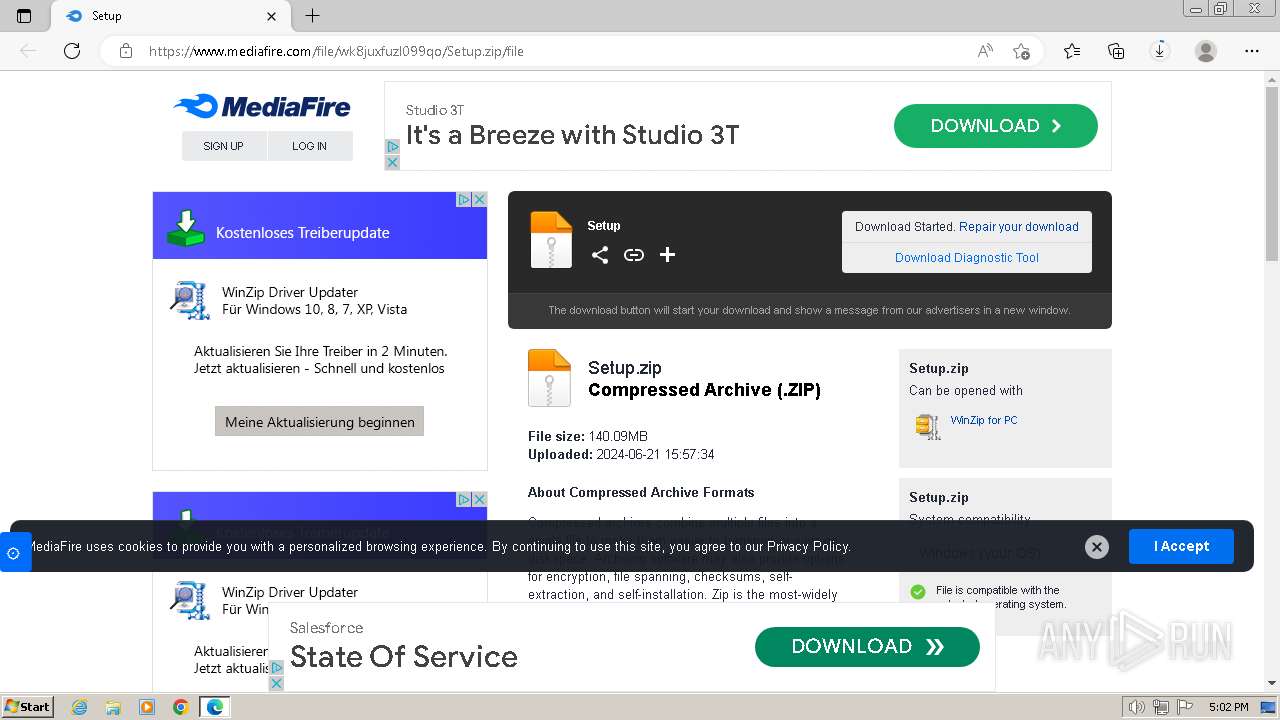1280x720 pixels.
Task: Click the Uploaded date 2024-06-21 text
Action: tap(621, 454)
